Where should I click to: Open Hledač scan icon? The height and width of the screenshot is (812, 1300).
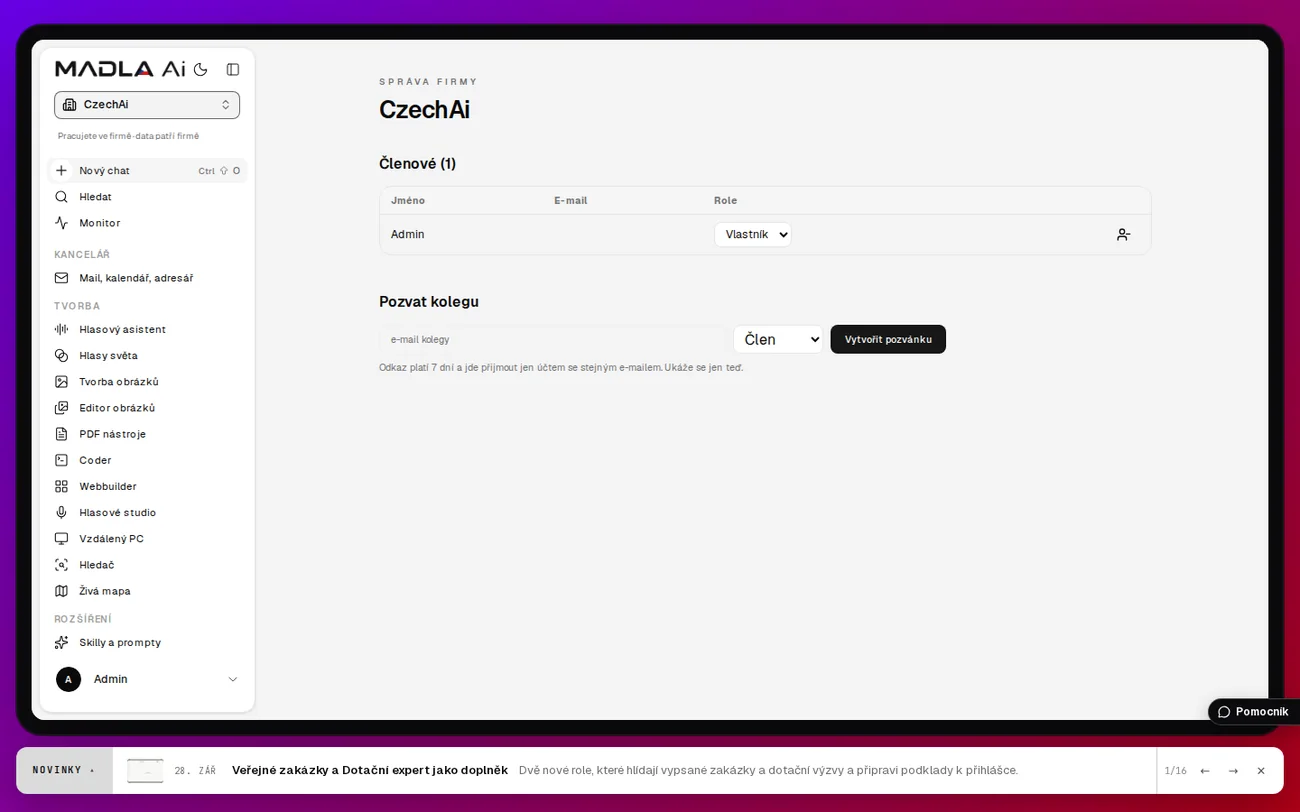pos(61,565)
